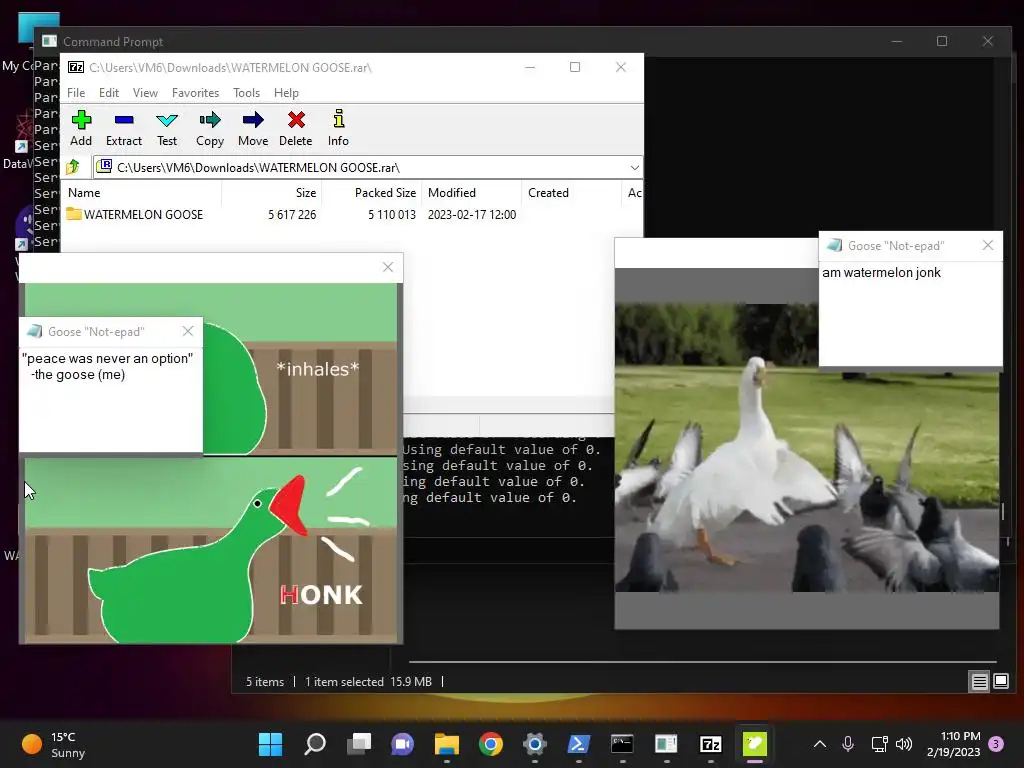Open File Explorer from the taskbar
The width and height of the screenshot is (1024, 768).
coord(447,744)
